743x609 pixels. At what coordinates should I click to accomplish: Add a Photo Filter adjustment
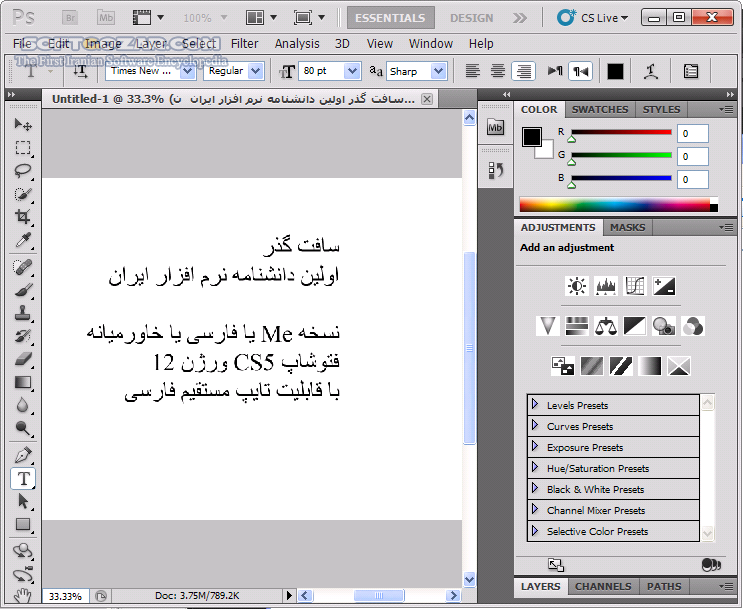pos(664,326)
